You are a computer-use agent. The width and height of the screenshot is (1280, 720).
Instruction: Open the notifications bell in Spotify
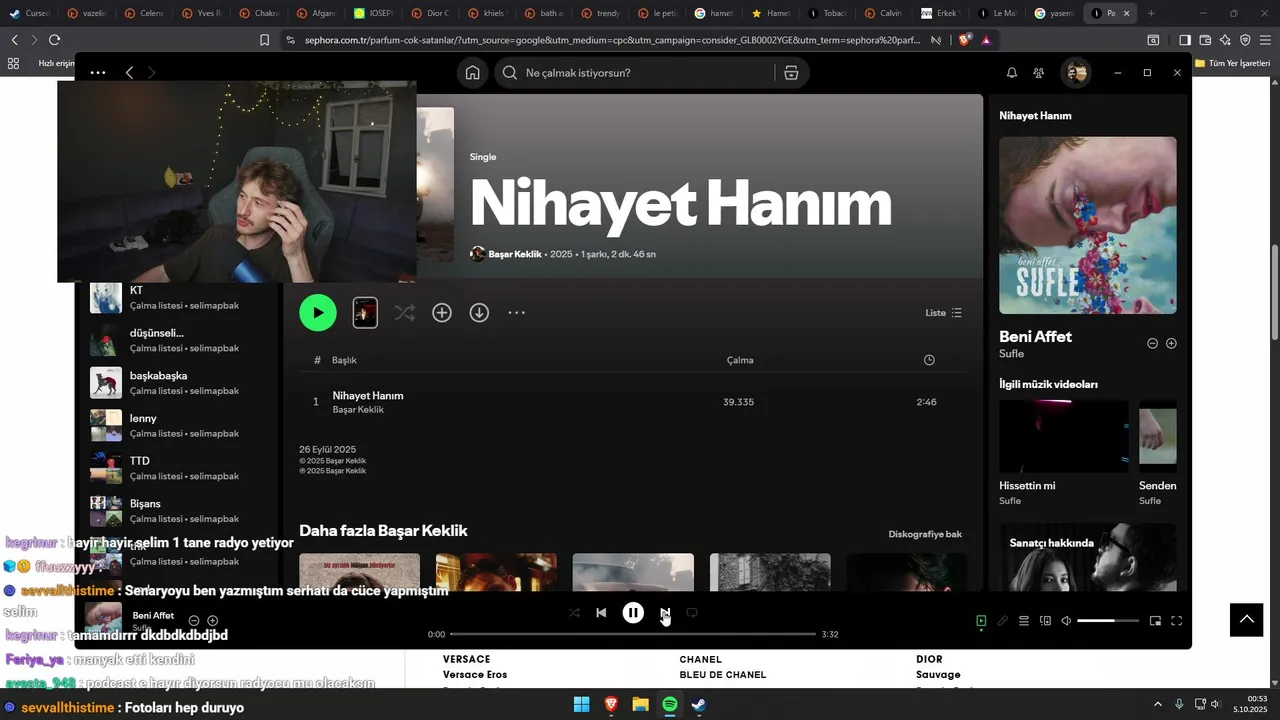1011,73
